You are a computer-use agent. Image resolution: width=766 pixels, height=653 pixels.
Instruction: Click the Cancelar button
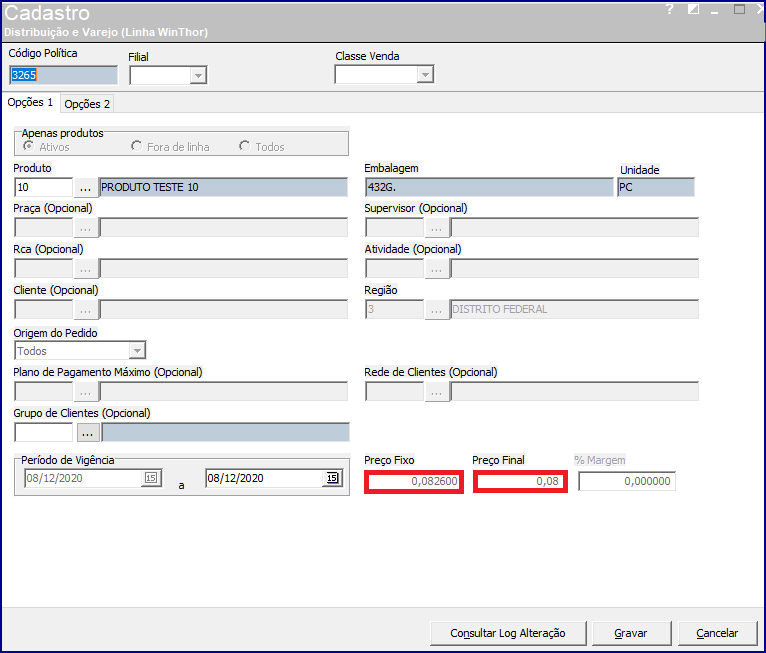pos(717,633)
